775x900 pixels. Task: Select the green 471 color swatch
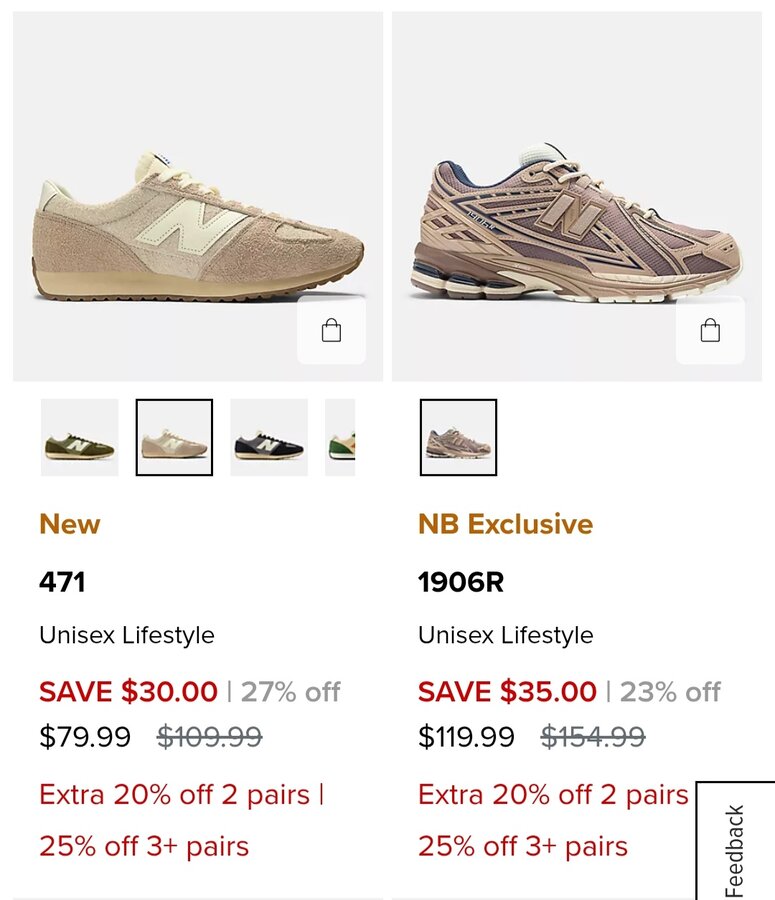tap(80, 438)
